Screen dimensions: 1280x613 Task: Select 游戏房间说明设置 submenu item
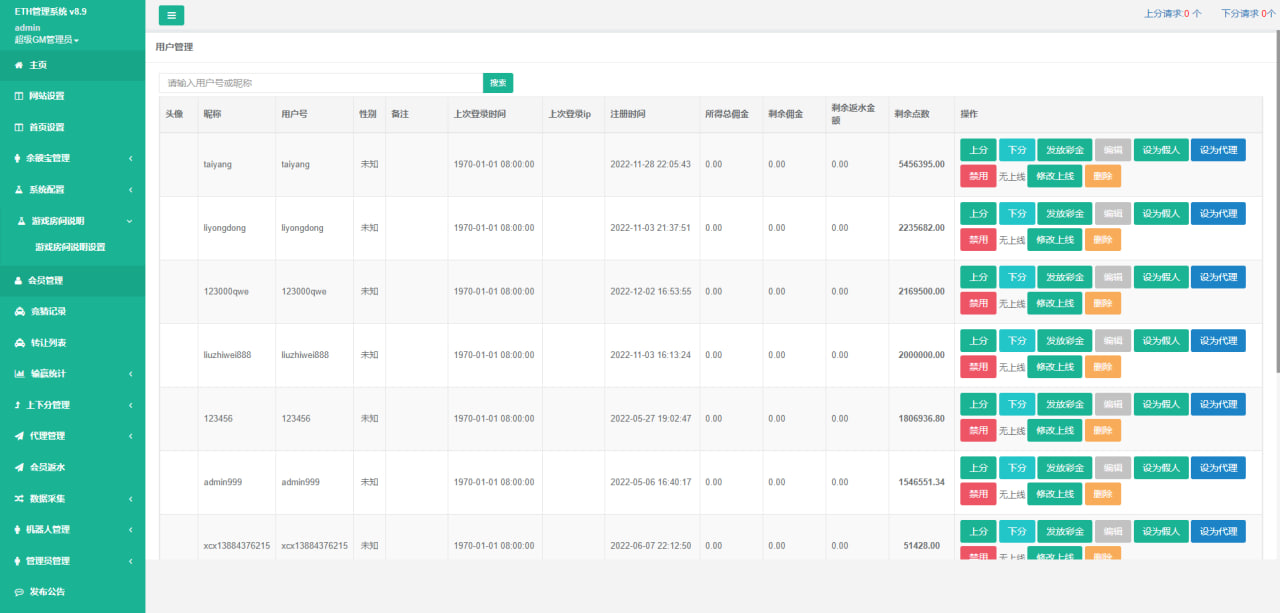(x=70, y=247)
